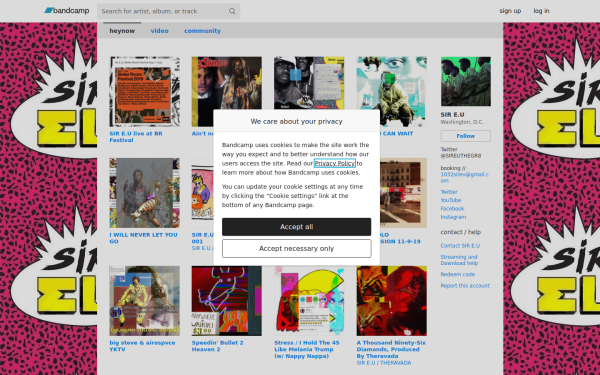
Task: Open SIR E.U live at BR Festival title link
Action: click(136, 137)
